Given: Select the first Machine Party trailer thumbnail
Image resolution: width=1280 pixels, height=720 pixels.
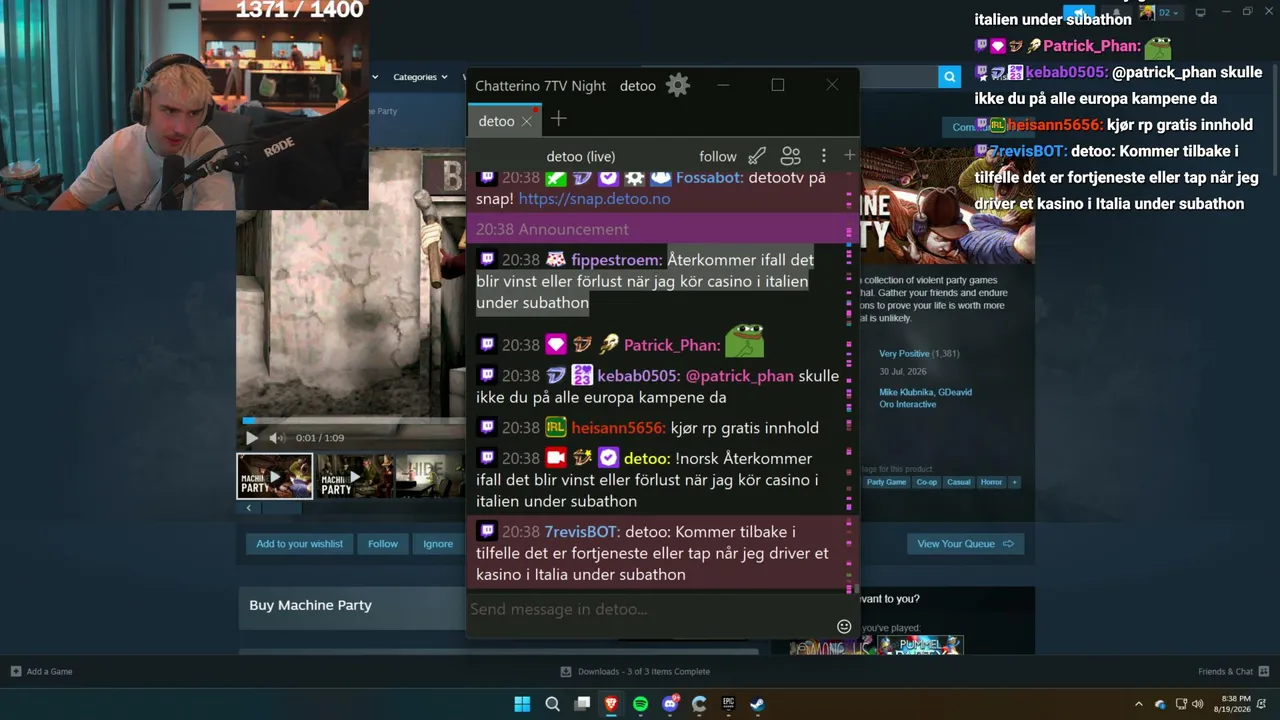Looking at the screenshot, I should tap(275, 476).
